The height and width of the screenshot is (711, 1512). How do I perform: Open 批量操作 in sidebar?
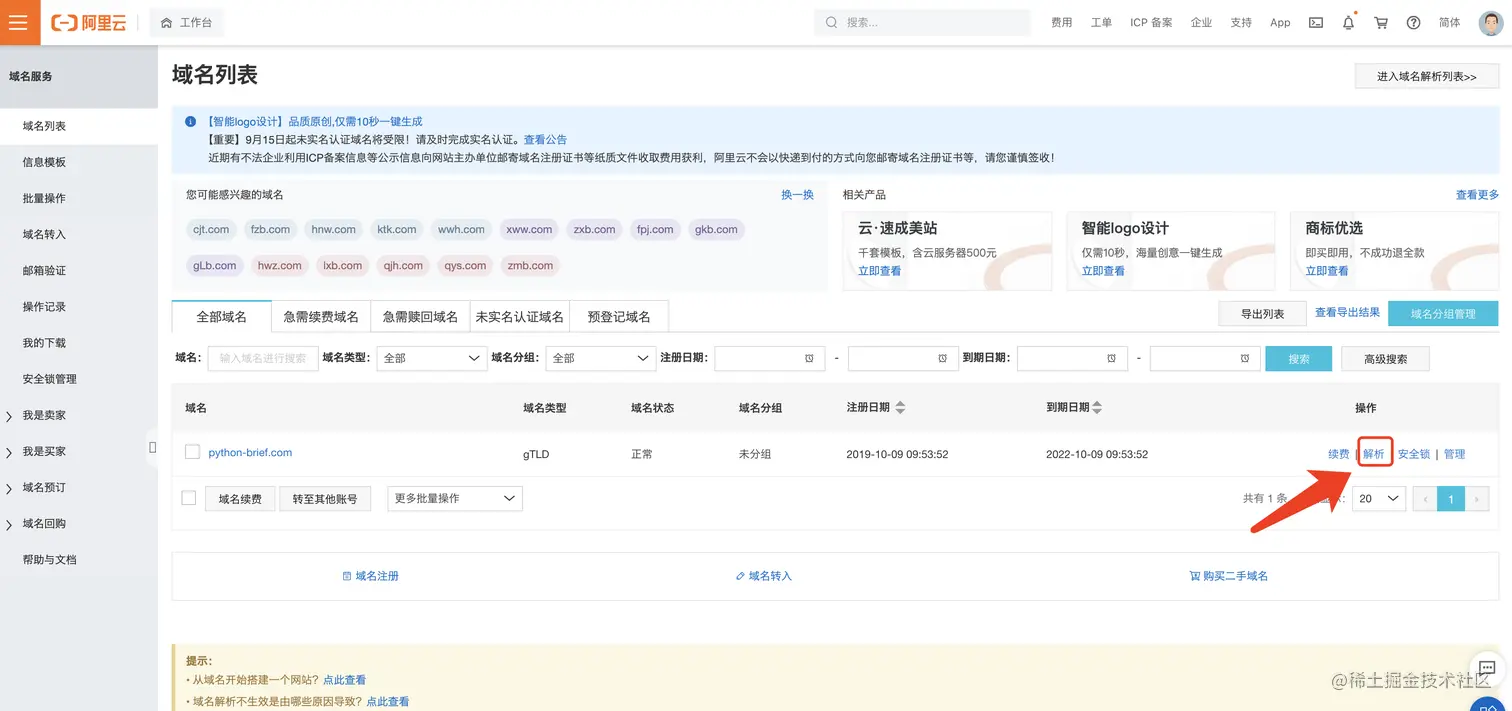click(x=44, y=198)
